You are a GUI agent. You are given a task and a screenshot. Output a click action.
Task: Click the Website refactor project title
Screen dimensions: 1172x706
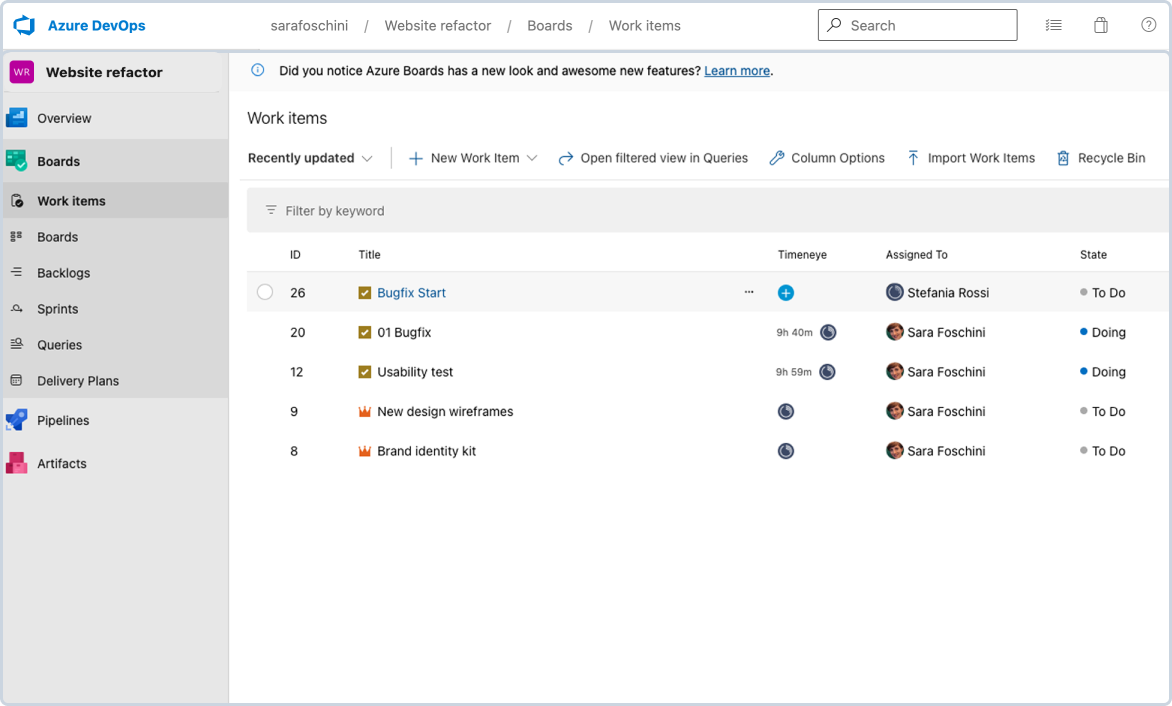click(104, 72)
